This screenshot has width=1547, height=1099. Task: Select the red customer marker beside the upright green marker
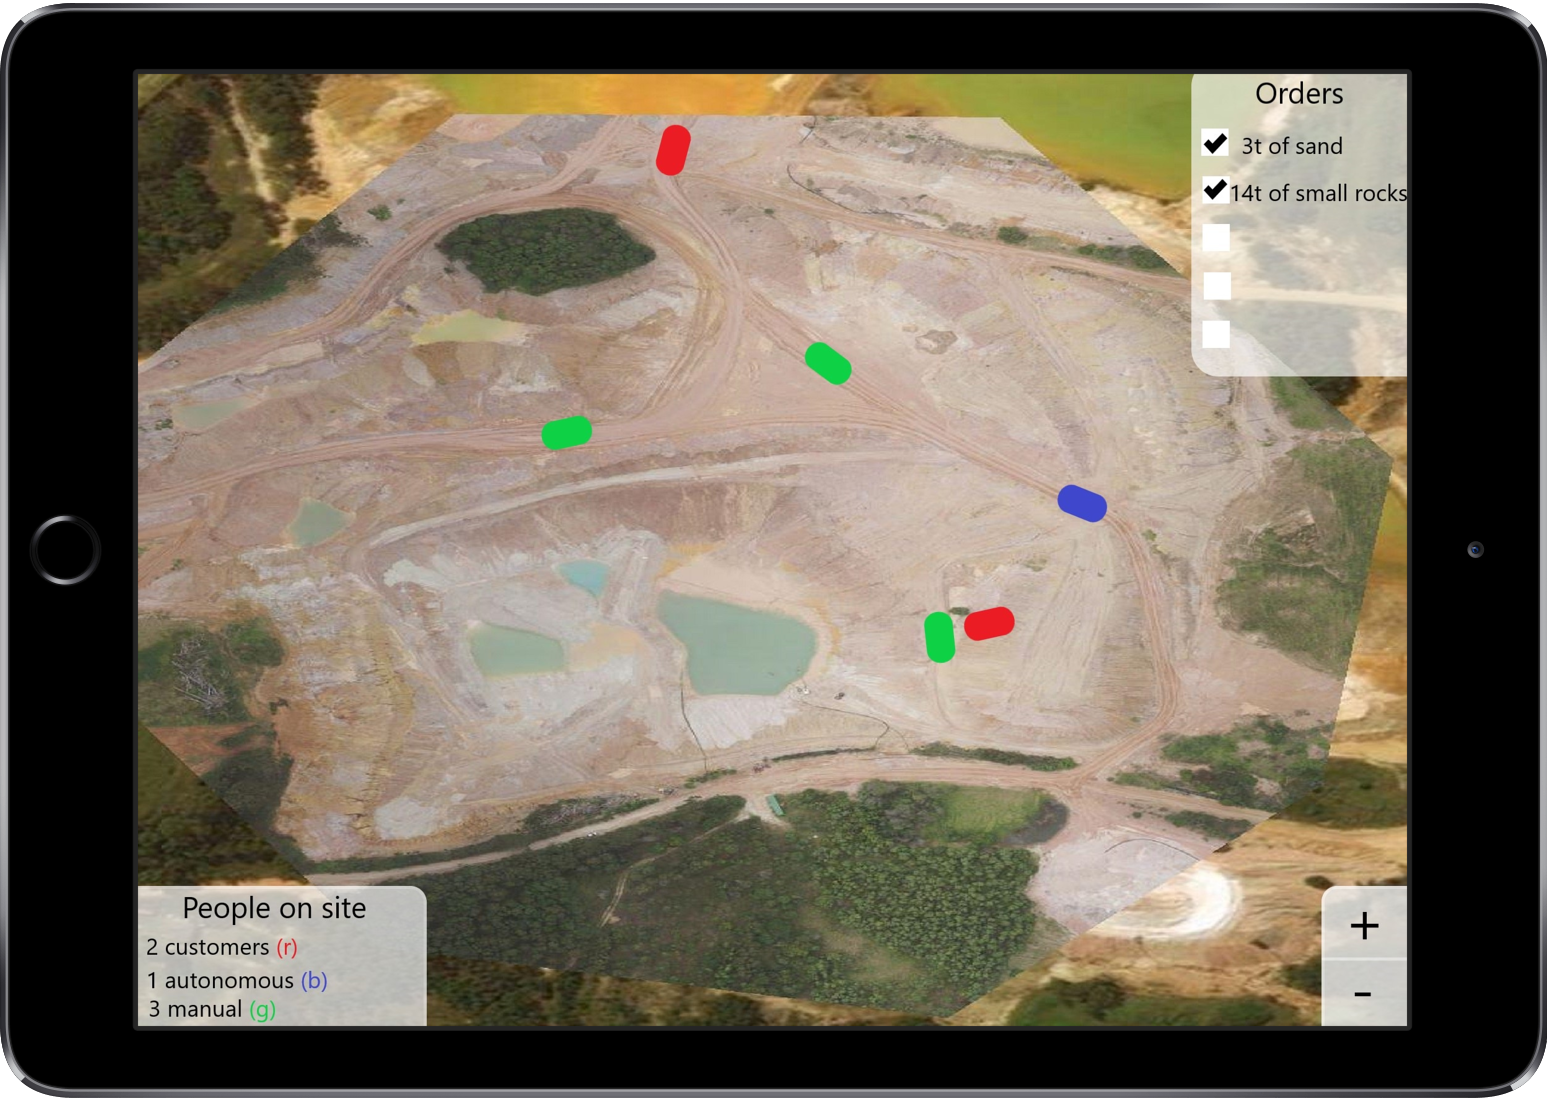[x=989, y=623]
